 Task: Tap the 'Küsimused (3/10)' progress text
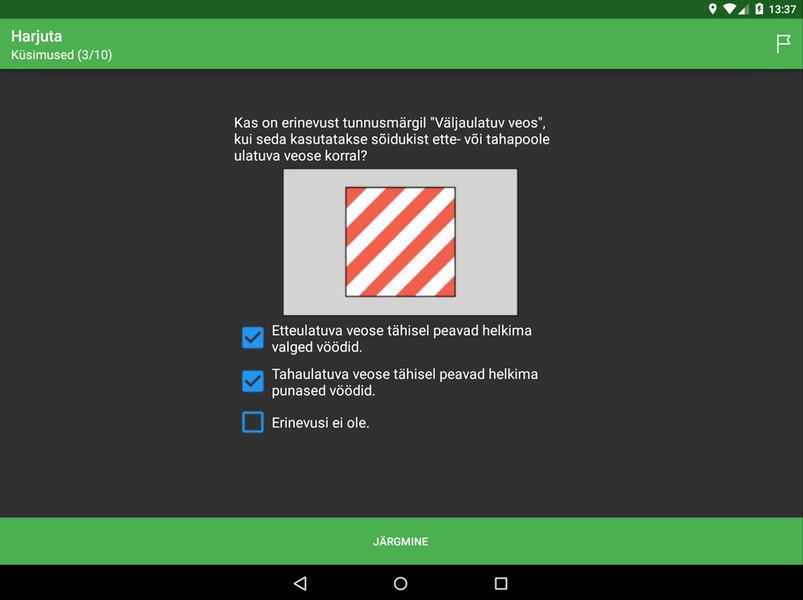click(61, 55)
